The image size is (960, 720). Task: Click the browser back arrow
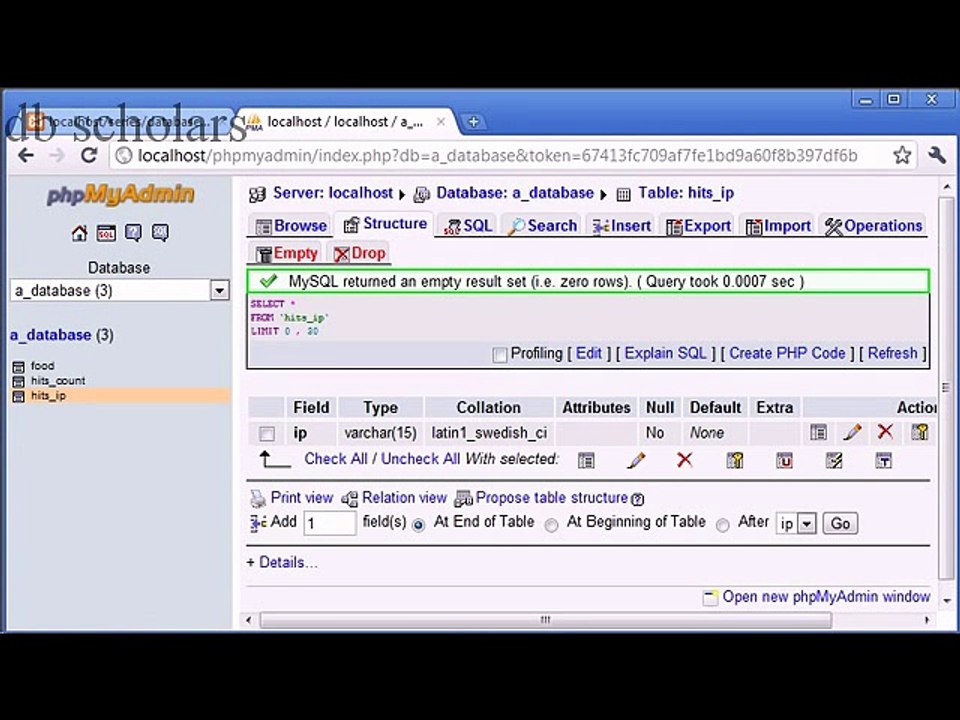coord(26,156)
